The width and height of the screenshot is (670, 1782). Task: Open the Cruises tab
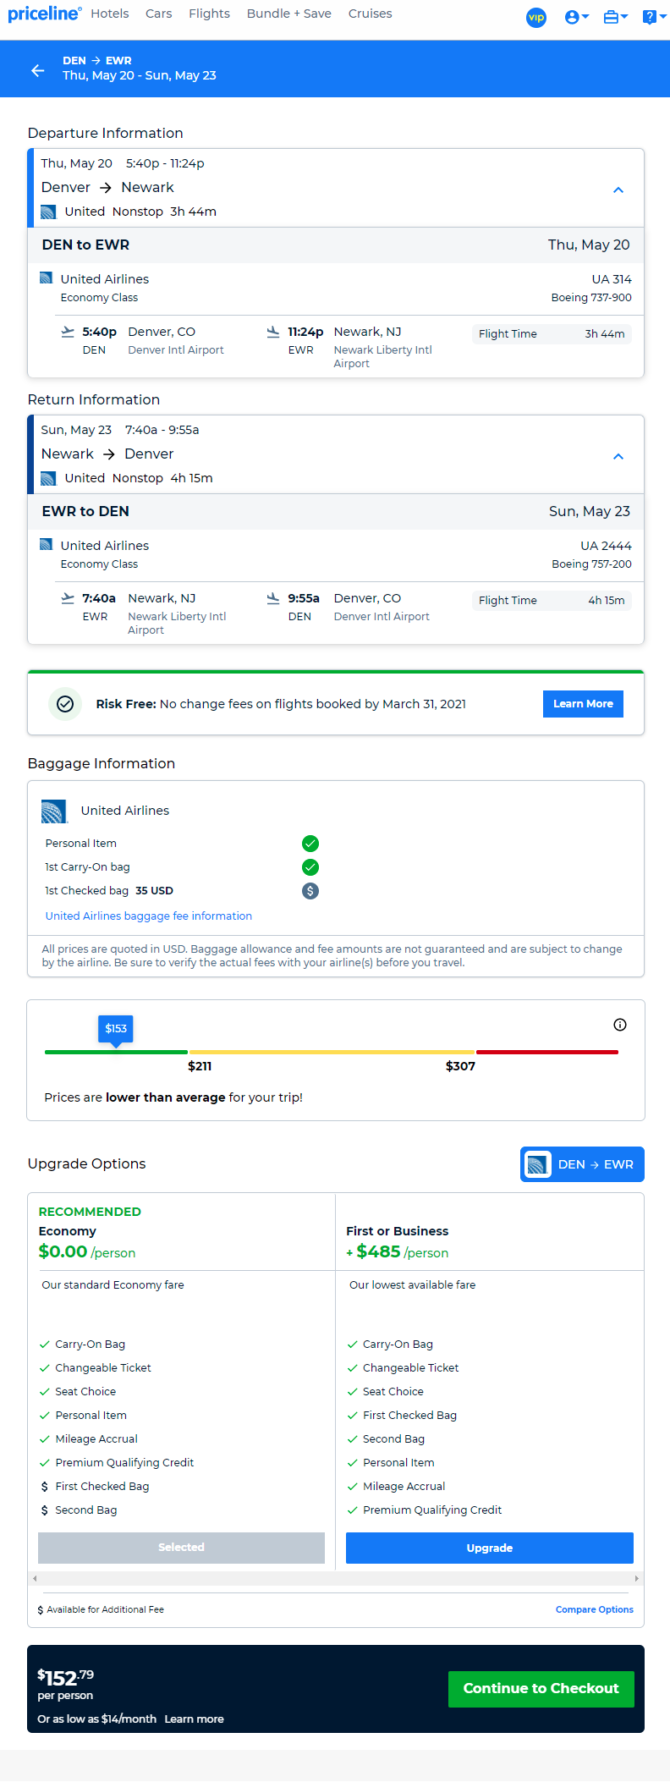[370, 14]
